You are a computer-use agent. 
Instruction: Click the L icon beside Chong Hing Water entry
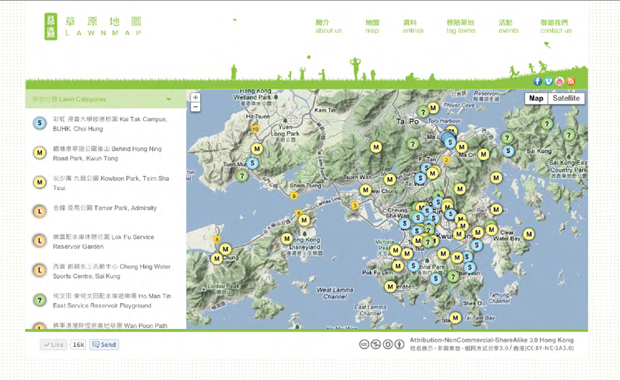coord(40,270)
